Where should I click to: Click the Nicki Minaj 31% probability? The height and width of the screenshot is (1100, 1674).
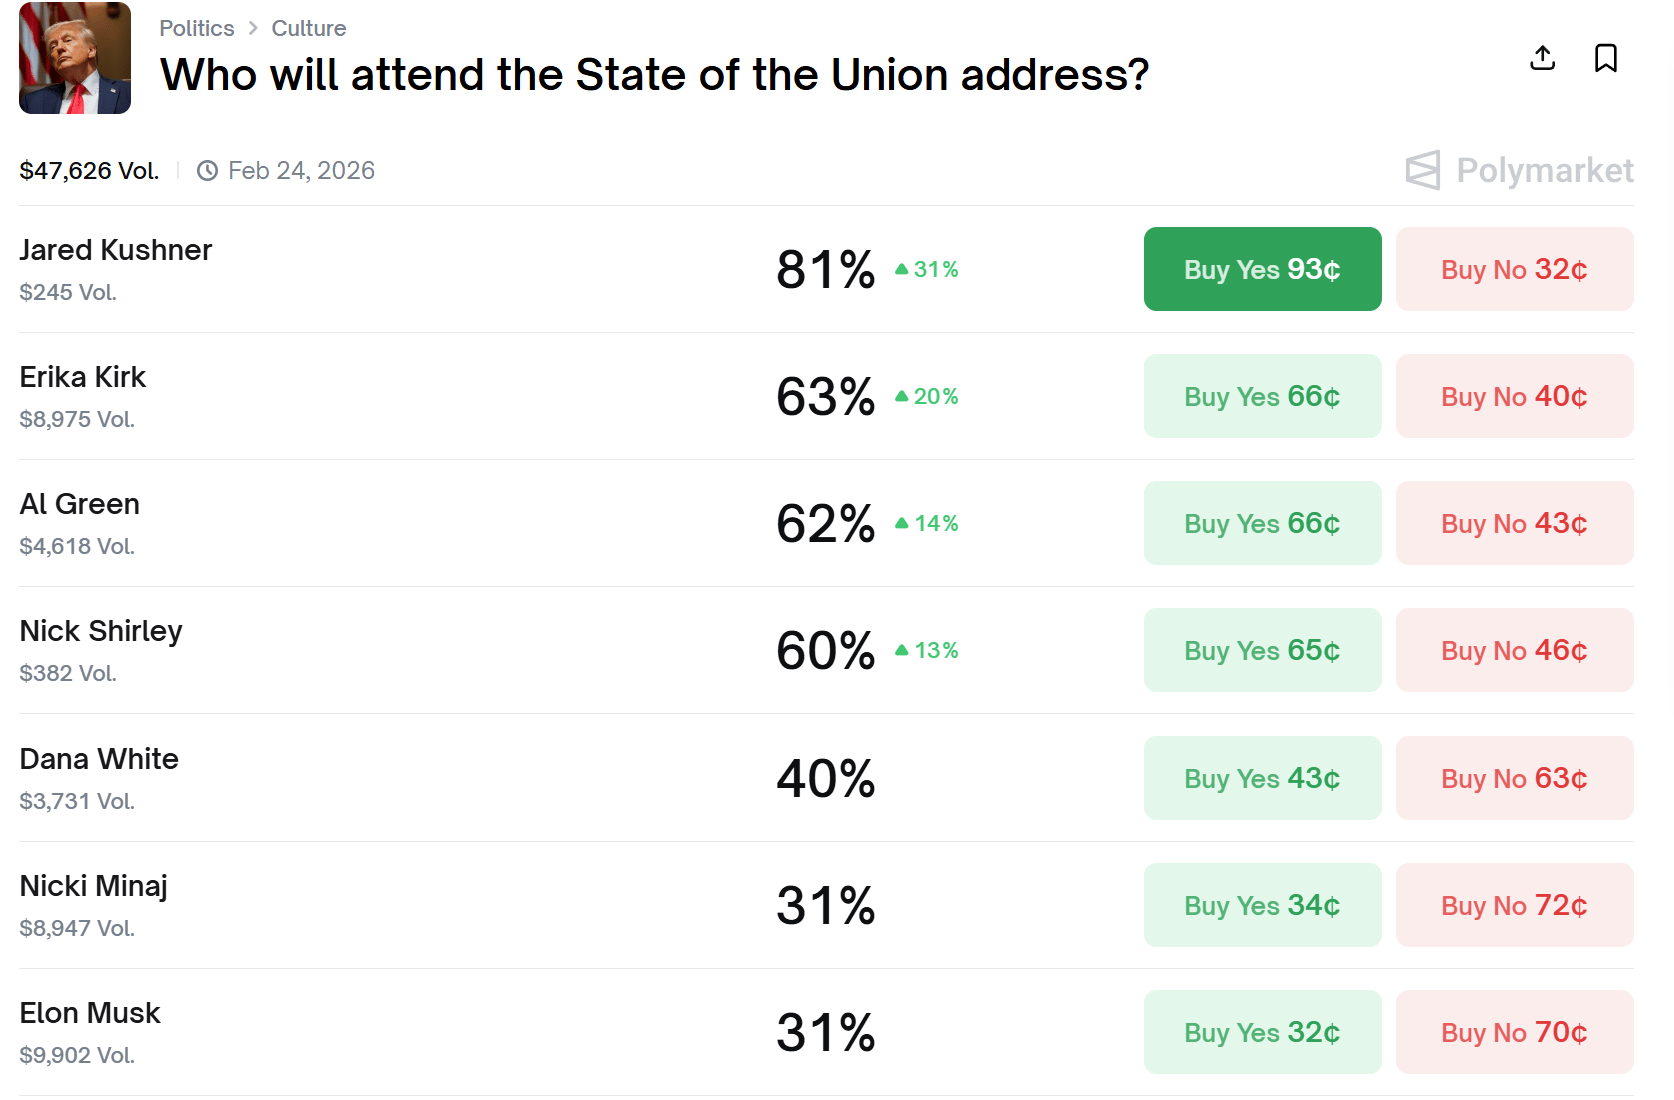coord(825,905)
